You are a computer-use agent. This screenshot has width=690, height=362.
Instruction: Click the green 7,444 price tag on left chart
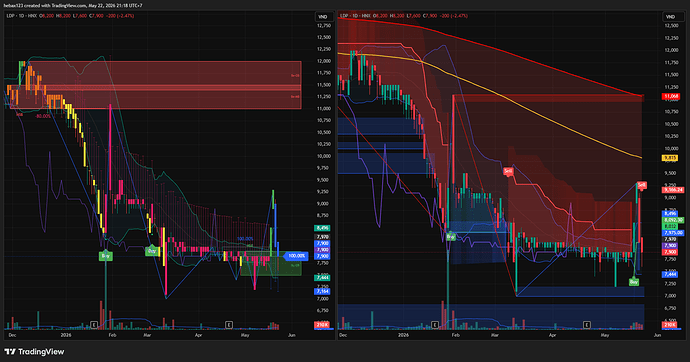323,278
